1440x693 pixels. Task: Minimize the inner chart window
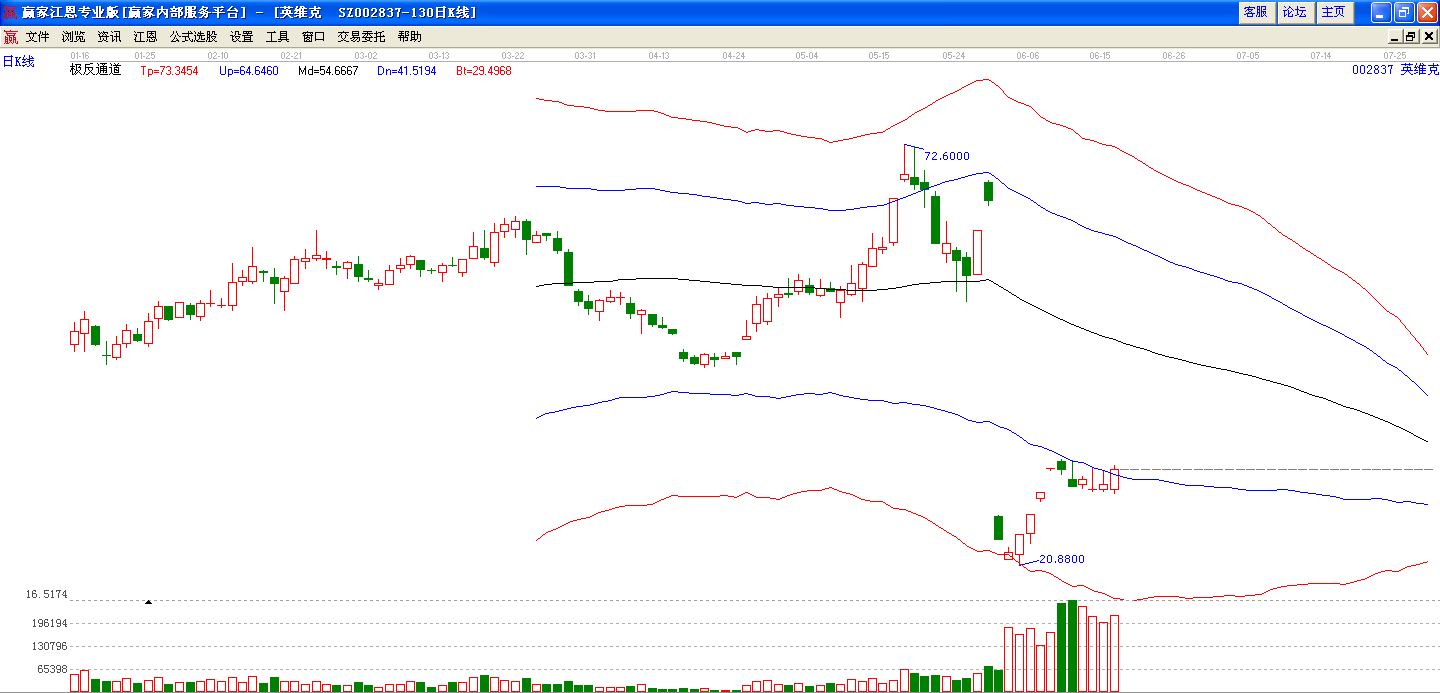(x=1395, y=37)
